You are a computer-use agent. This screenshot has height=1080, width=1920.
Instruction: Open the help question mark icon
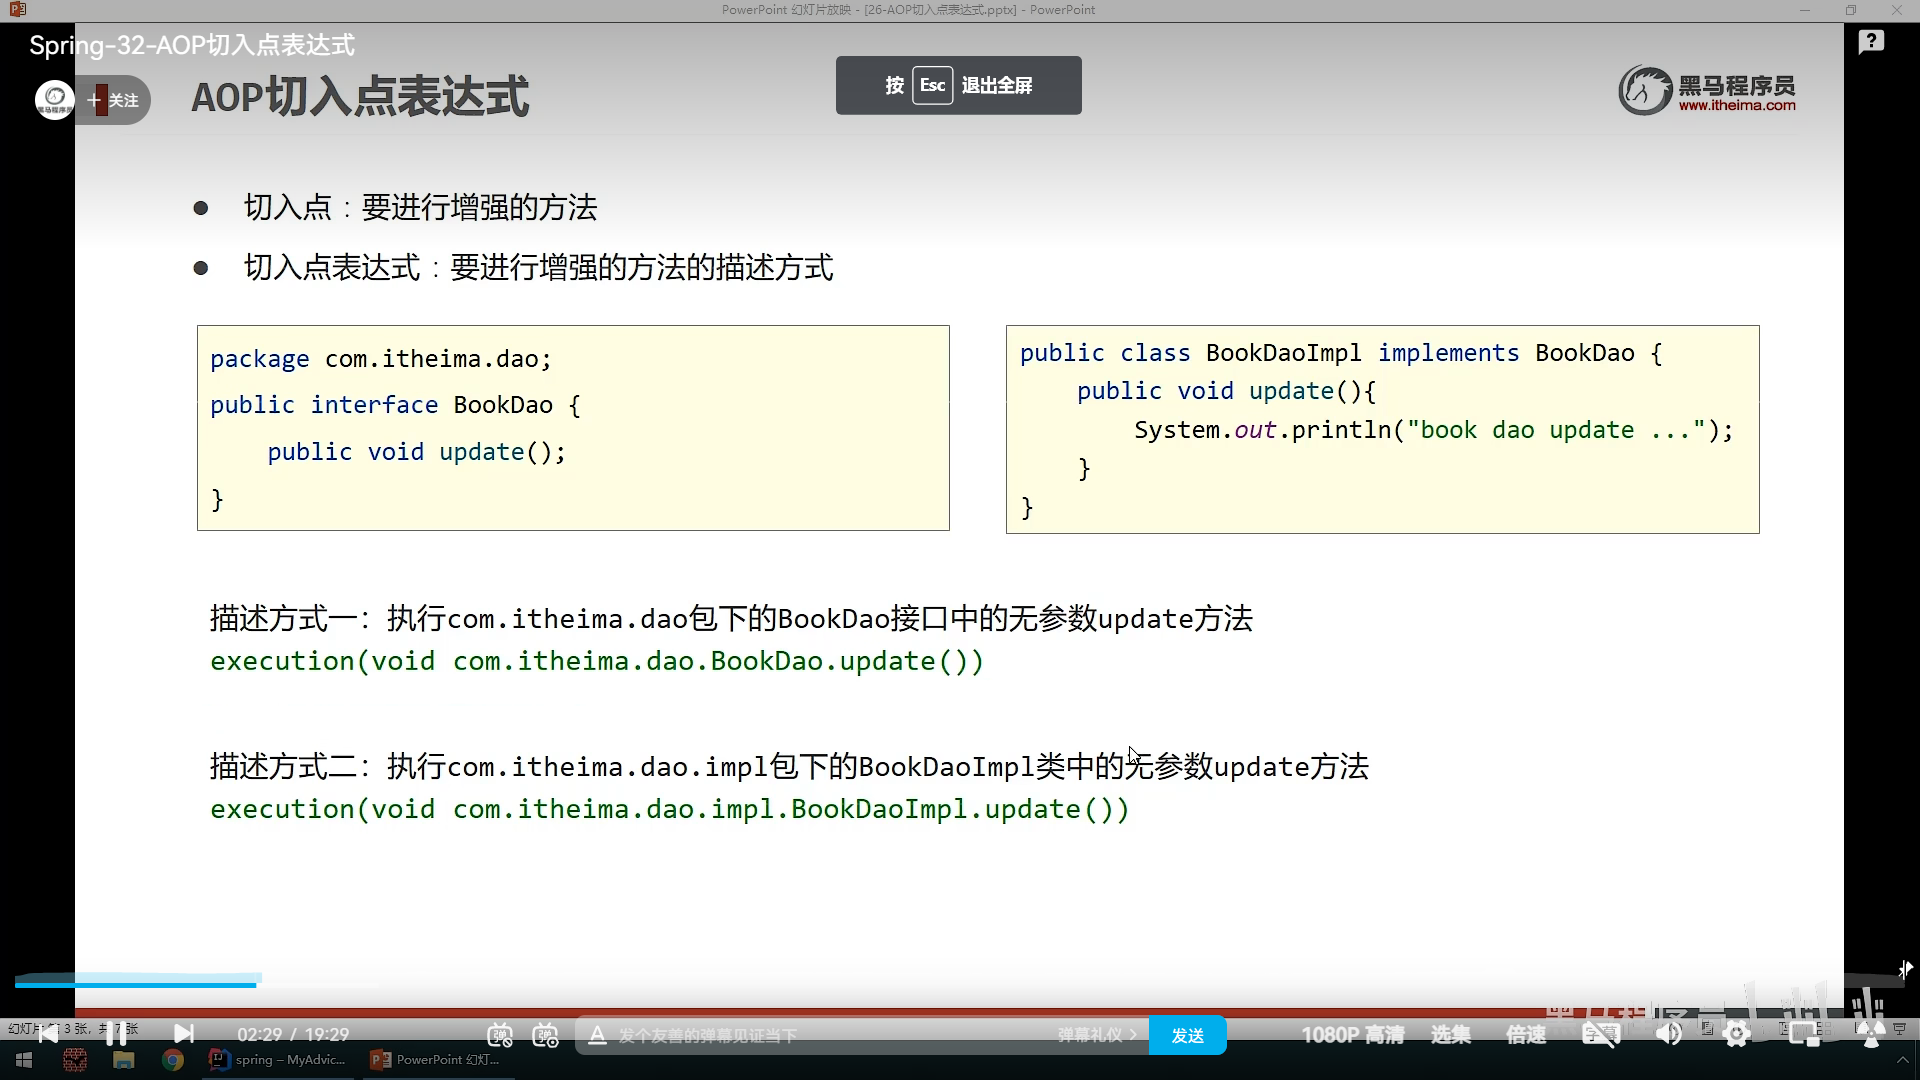(x=1871, y=42)
